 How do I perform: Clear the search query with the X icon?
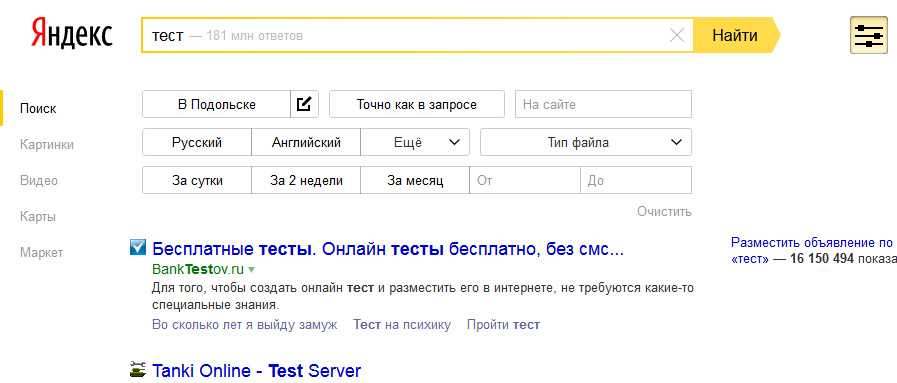677,35
